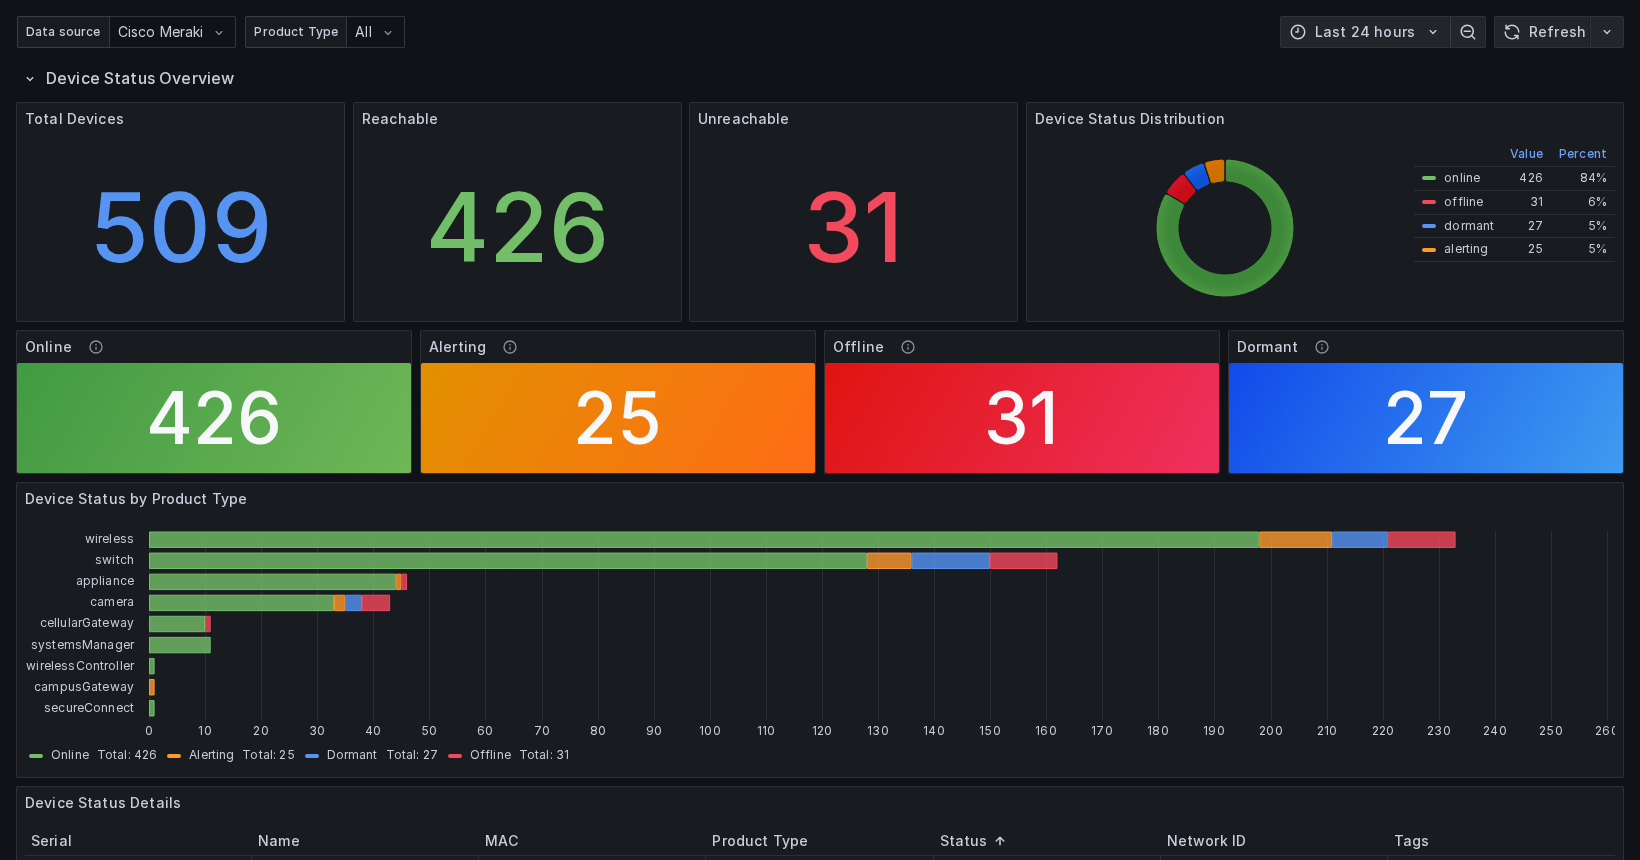This screenshot has height=860, width=1640.
Task: Click the info icon beside Alerting panel title
Action: (x=510, y=347)
